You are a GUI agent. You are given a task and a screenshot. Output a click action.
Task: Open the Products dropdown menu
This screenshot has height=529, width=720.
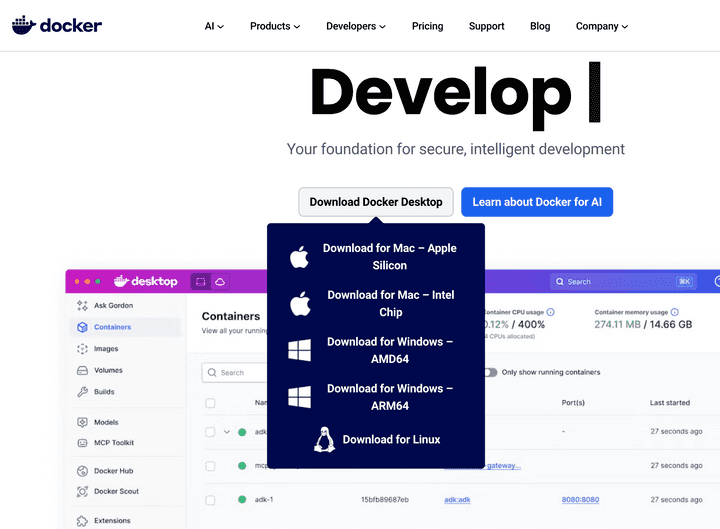pyautogui.click(x=275, y=26)
